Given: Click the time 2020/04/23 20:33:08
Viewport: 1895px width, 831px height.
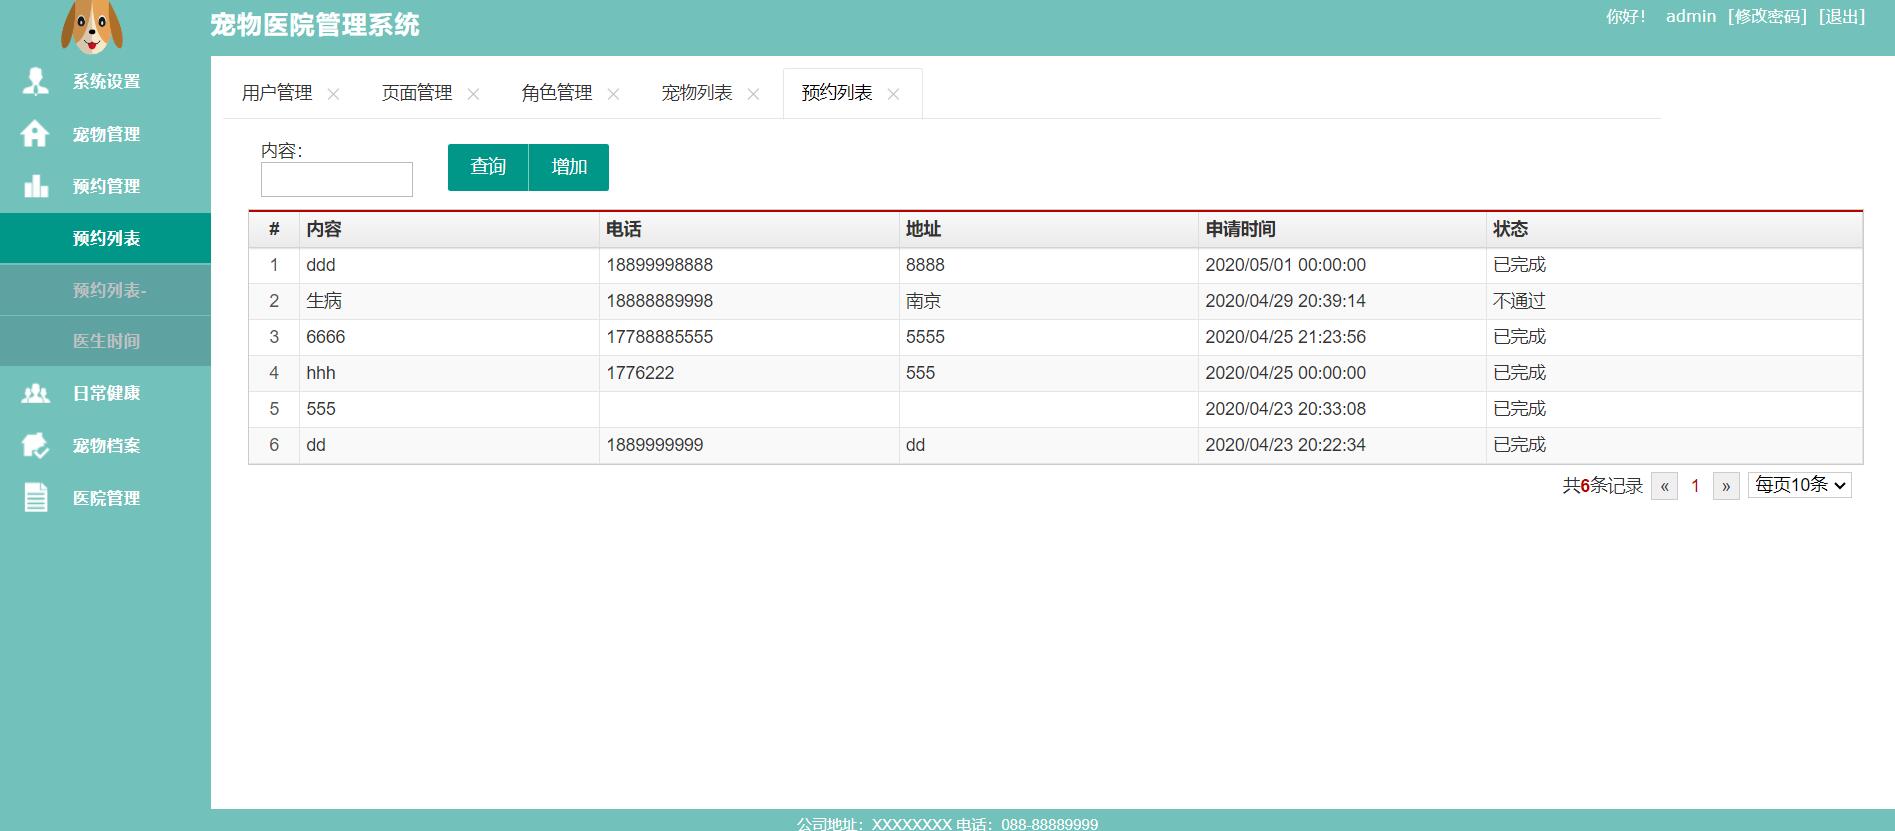Looking at the screenshot, I should click(1285, 409).
